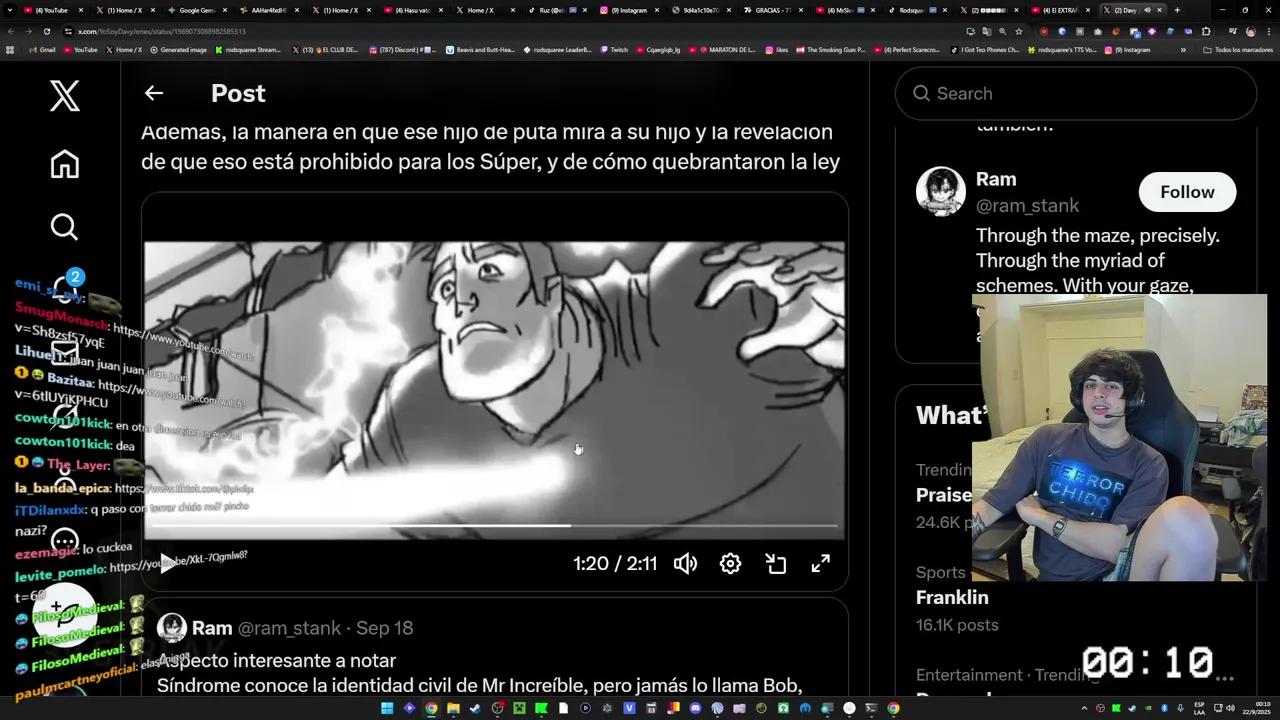
Task: Open the taskbar clock showing 00:10
Action: tap(1256, 709)
